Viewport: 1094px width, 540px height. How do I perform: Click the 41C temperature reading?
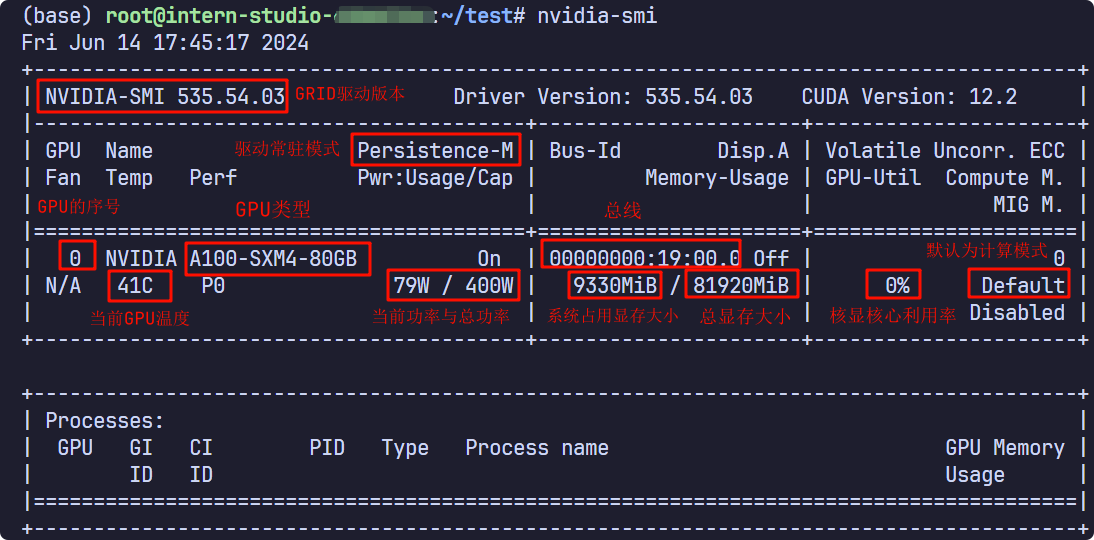tap(140, 285)
